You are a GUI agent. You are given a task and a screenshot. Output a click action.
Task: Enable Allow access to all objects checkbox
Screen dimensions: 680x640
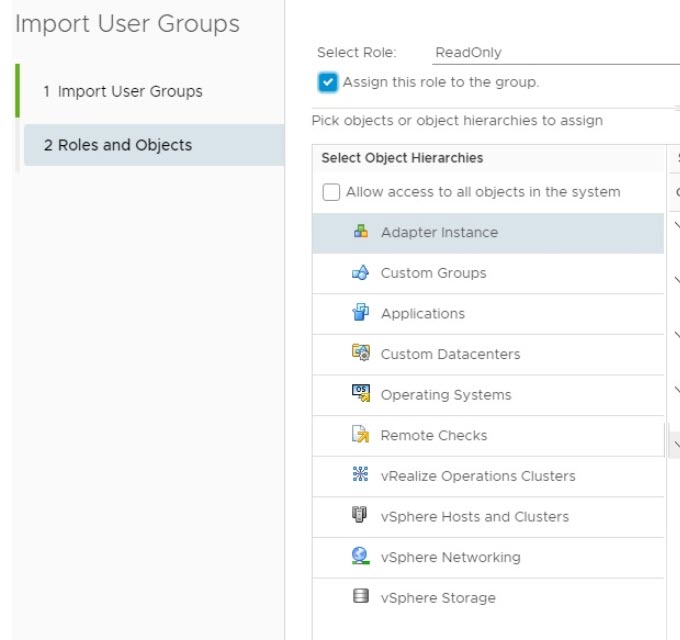point(331,192)
